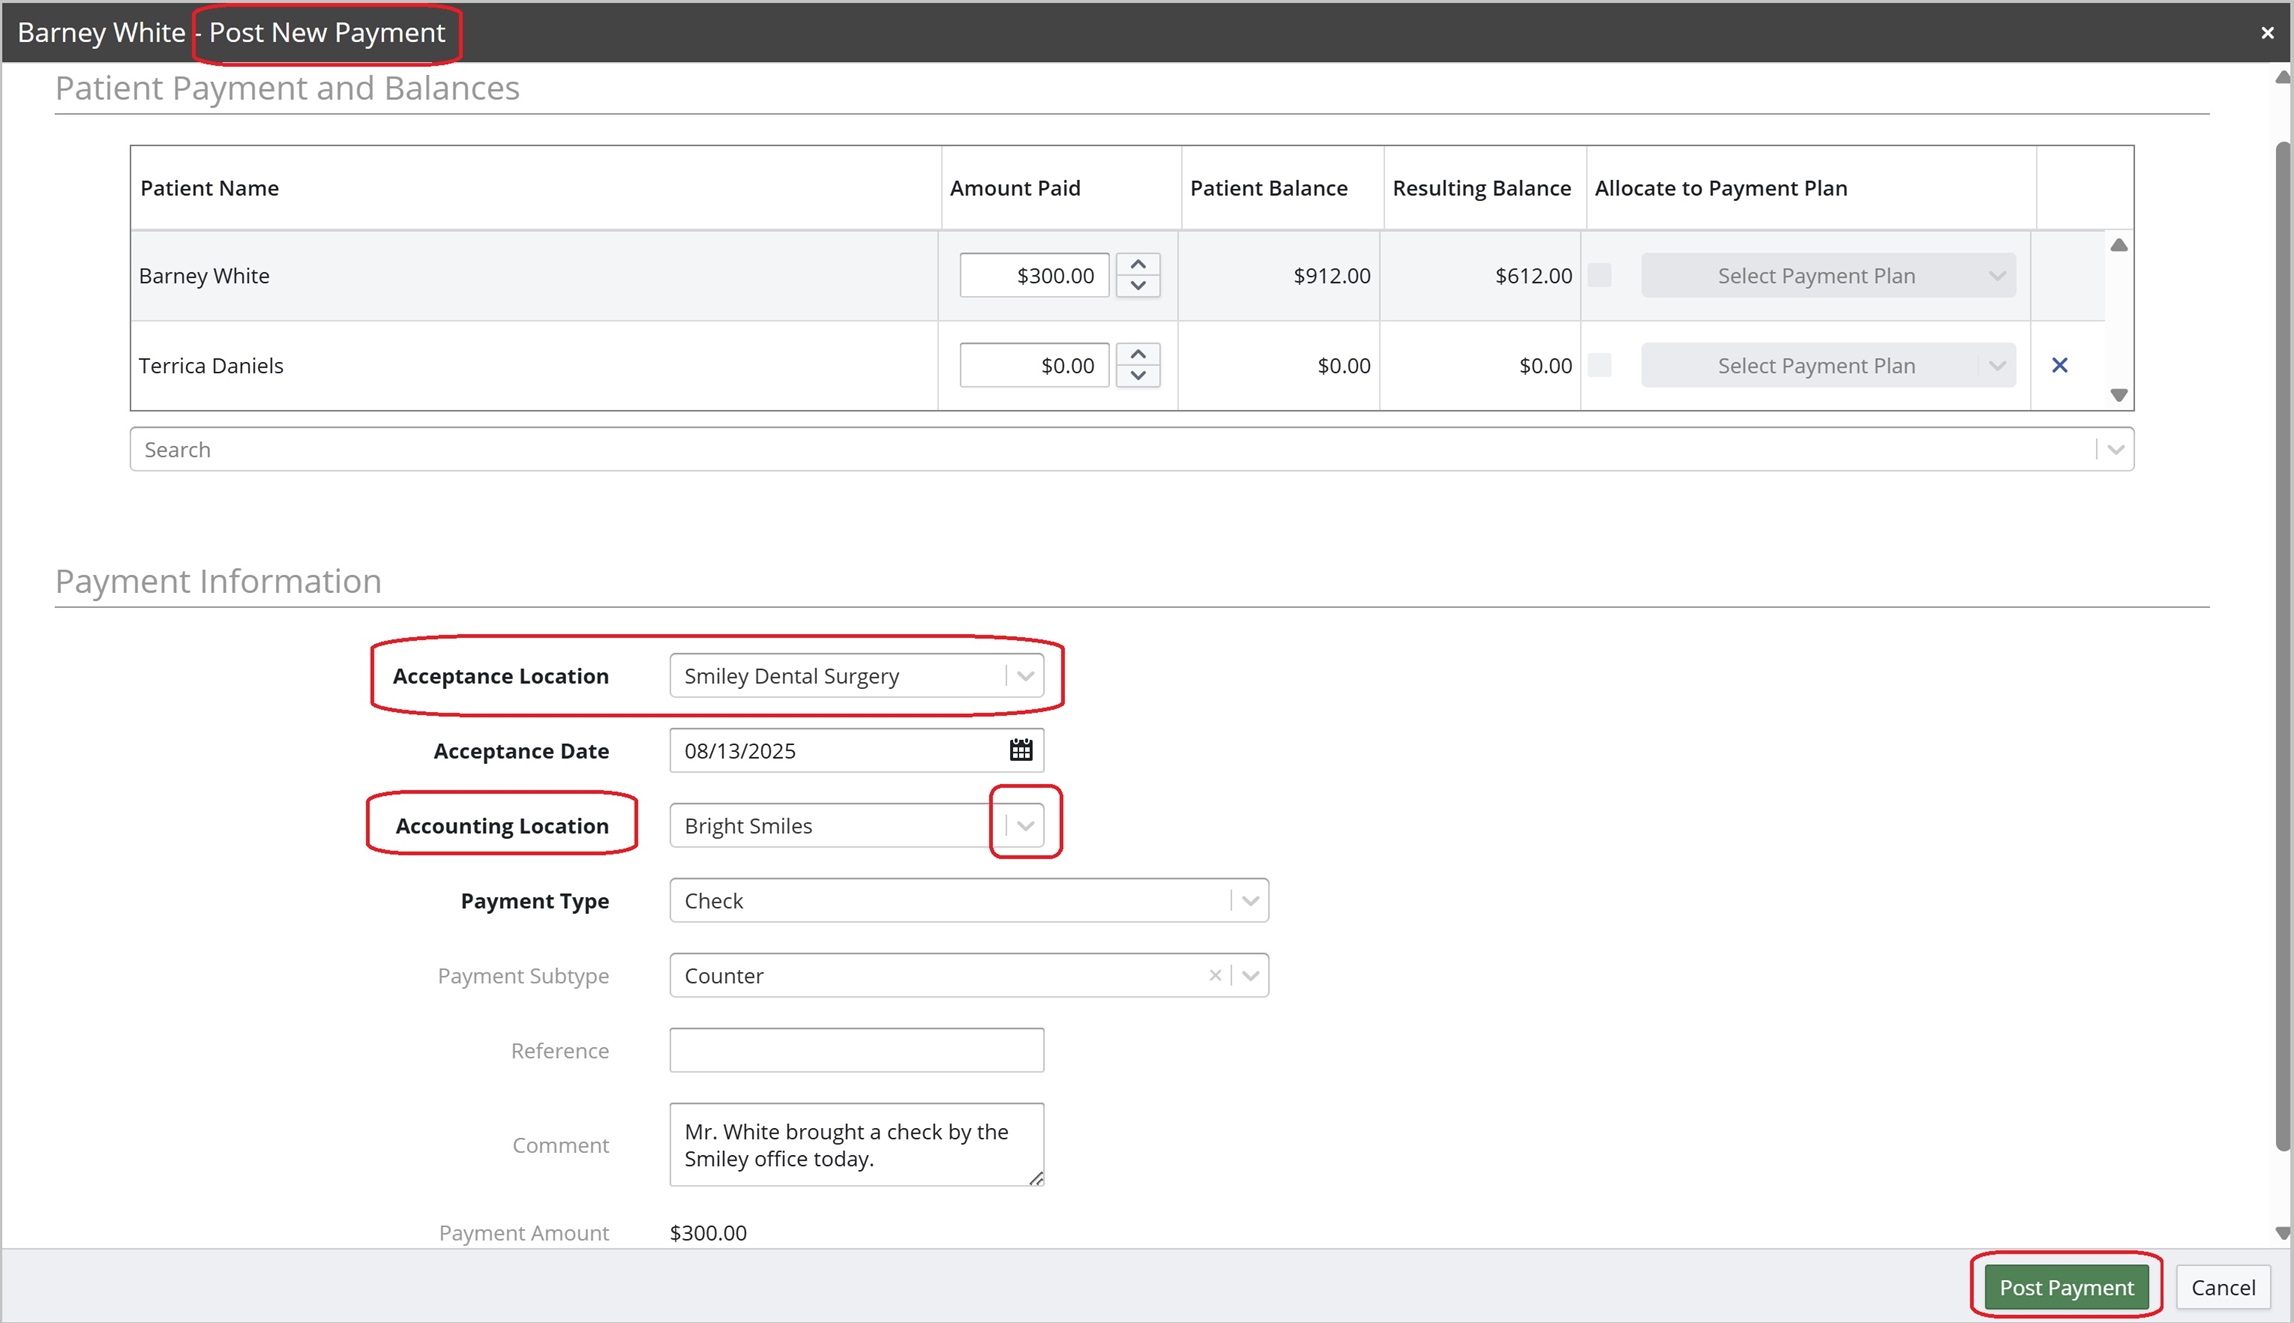
Task: Expand the patient Search dropdown
Action: (2115, 450)
